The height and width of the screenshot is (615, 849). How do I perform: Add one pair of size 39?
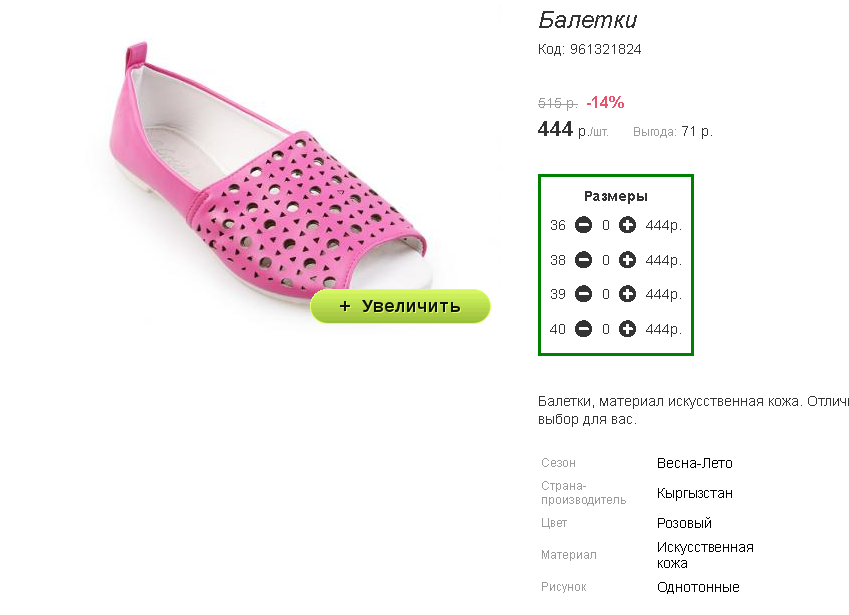pos(628,295)
